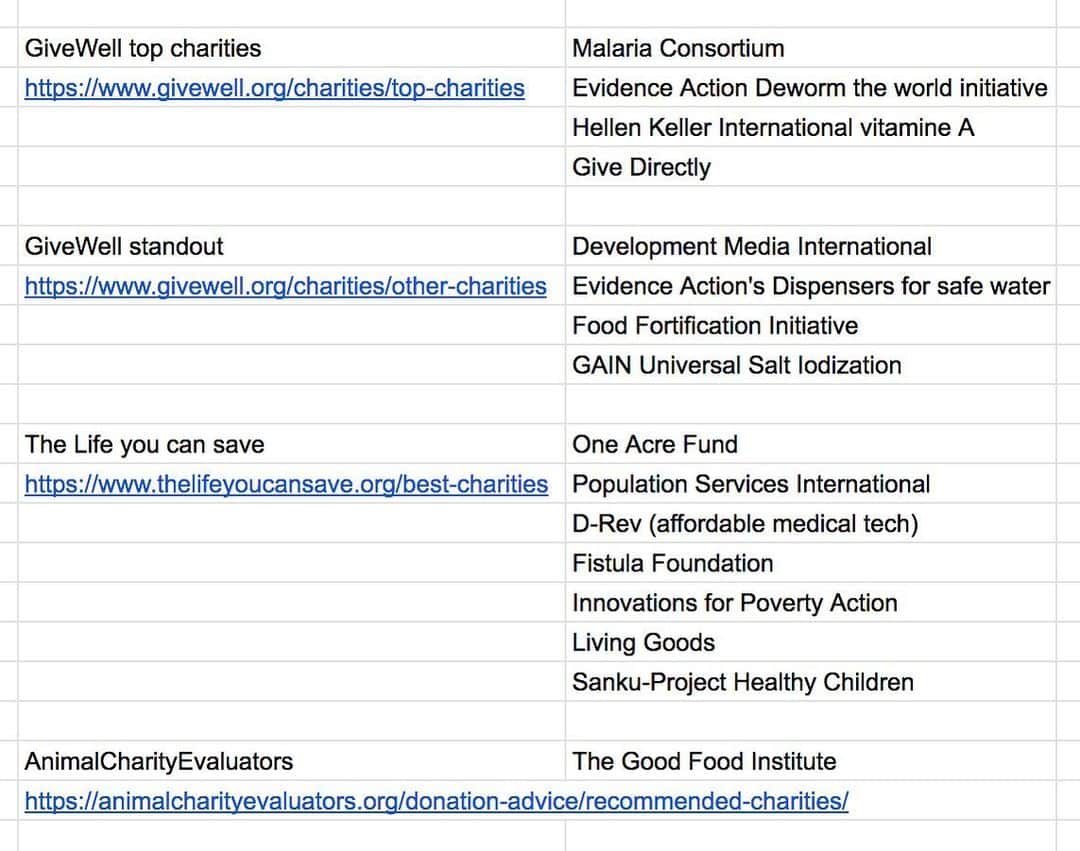Select the 'Malaria Consortium' cell
The image size is (1080, 851).
(811, 48)
